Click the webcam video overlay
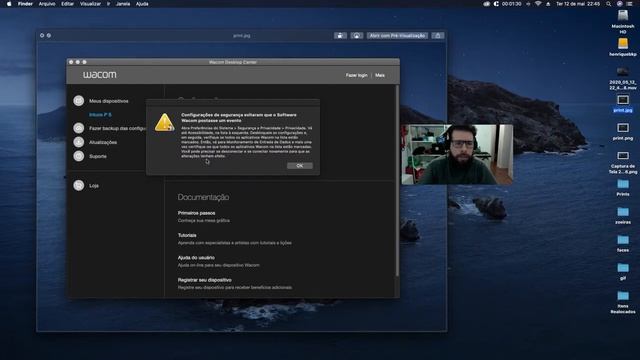 [x=457, y=154]
